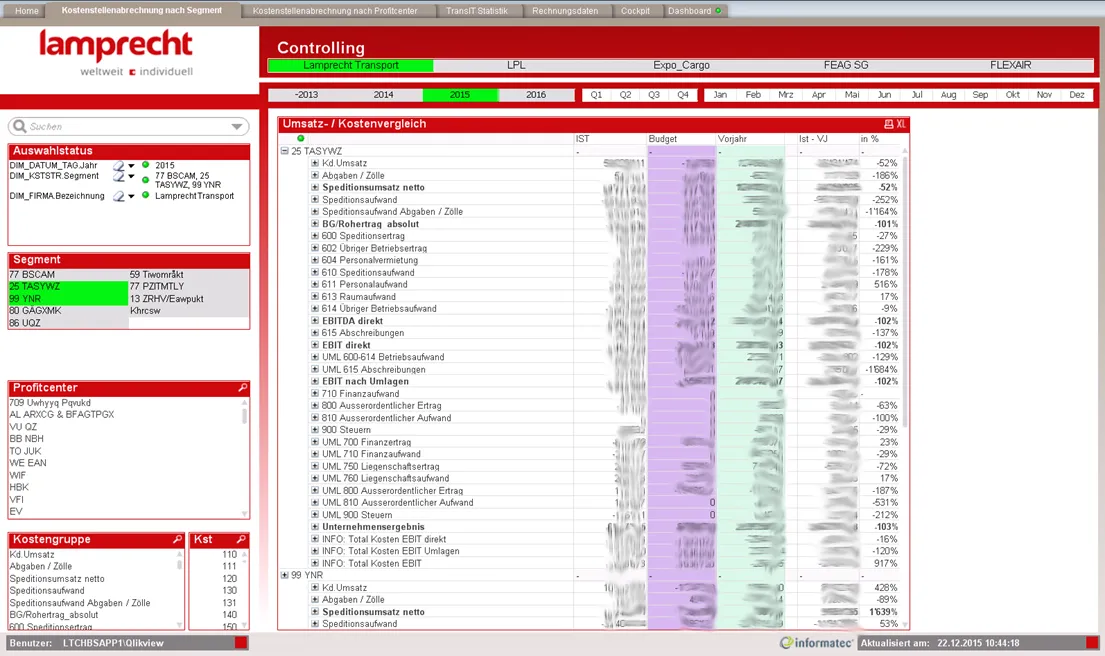This screenshot has width=1105, height=656.
Task: Click the lamprecht logo
Action: point(116,53)
